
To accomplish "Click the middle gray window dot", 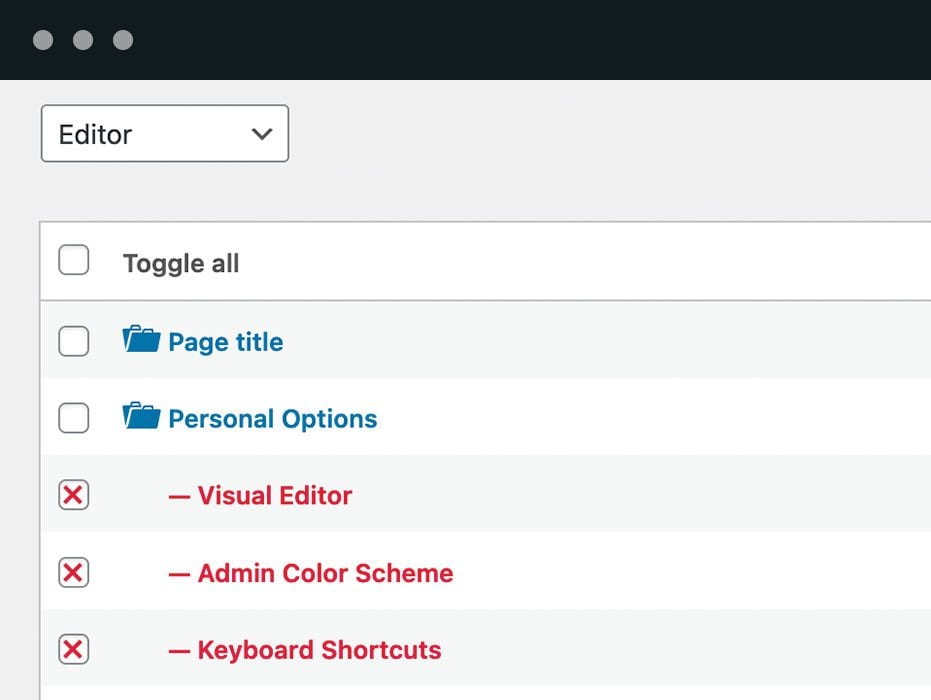I will click(83, 40).
